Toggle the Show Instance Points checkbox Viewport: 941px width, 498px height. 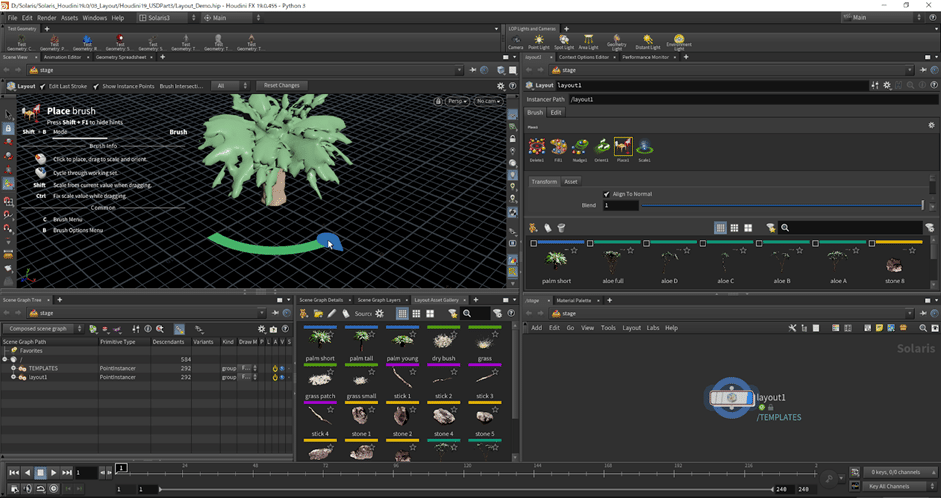[96, 86]
